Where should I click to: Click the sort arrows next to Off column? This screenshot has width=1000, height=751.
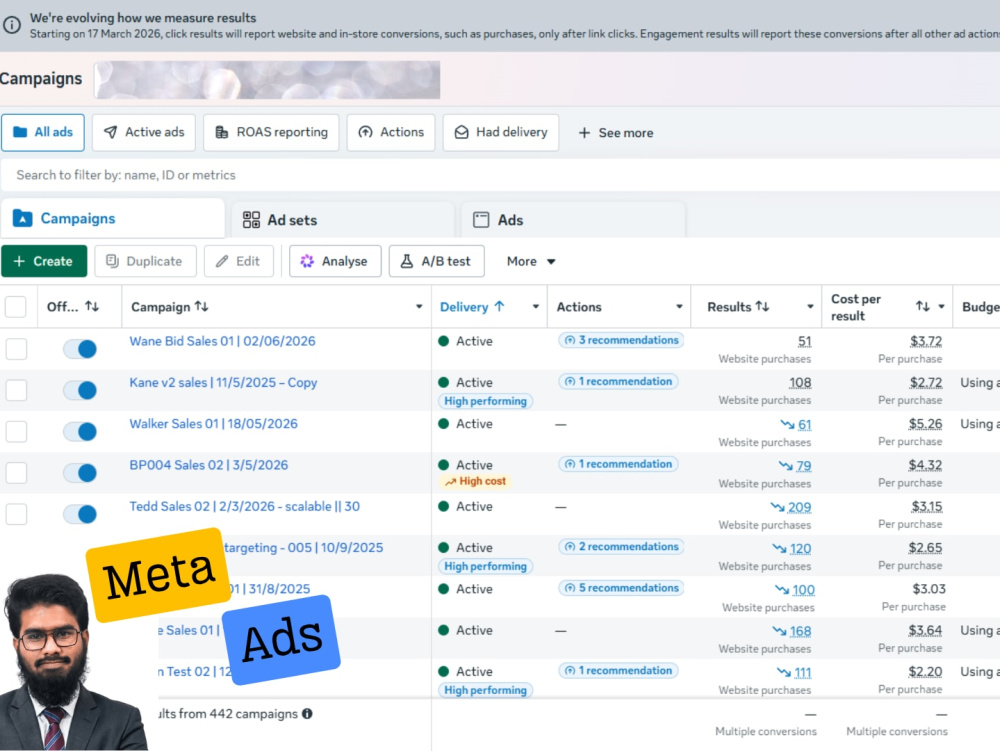coord(92,307)
